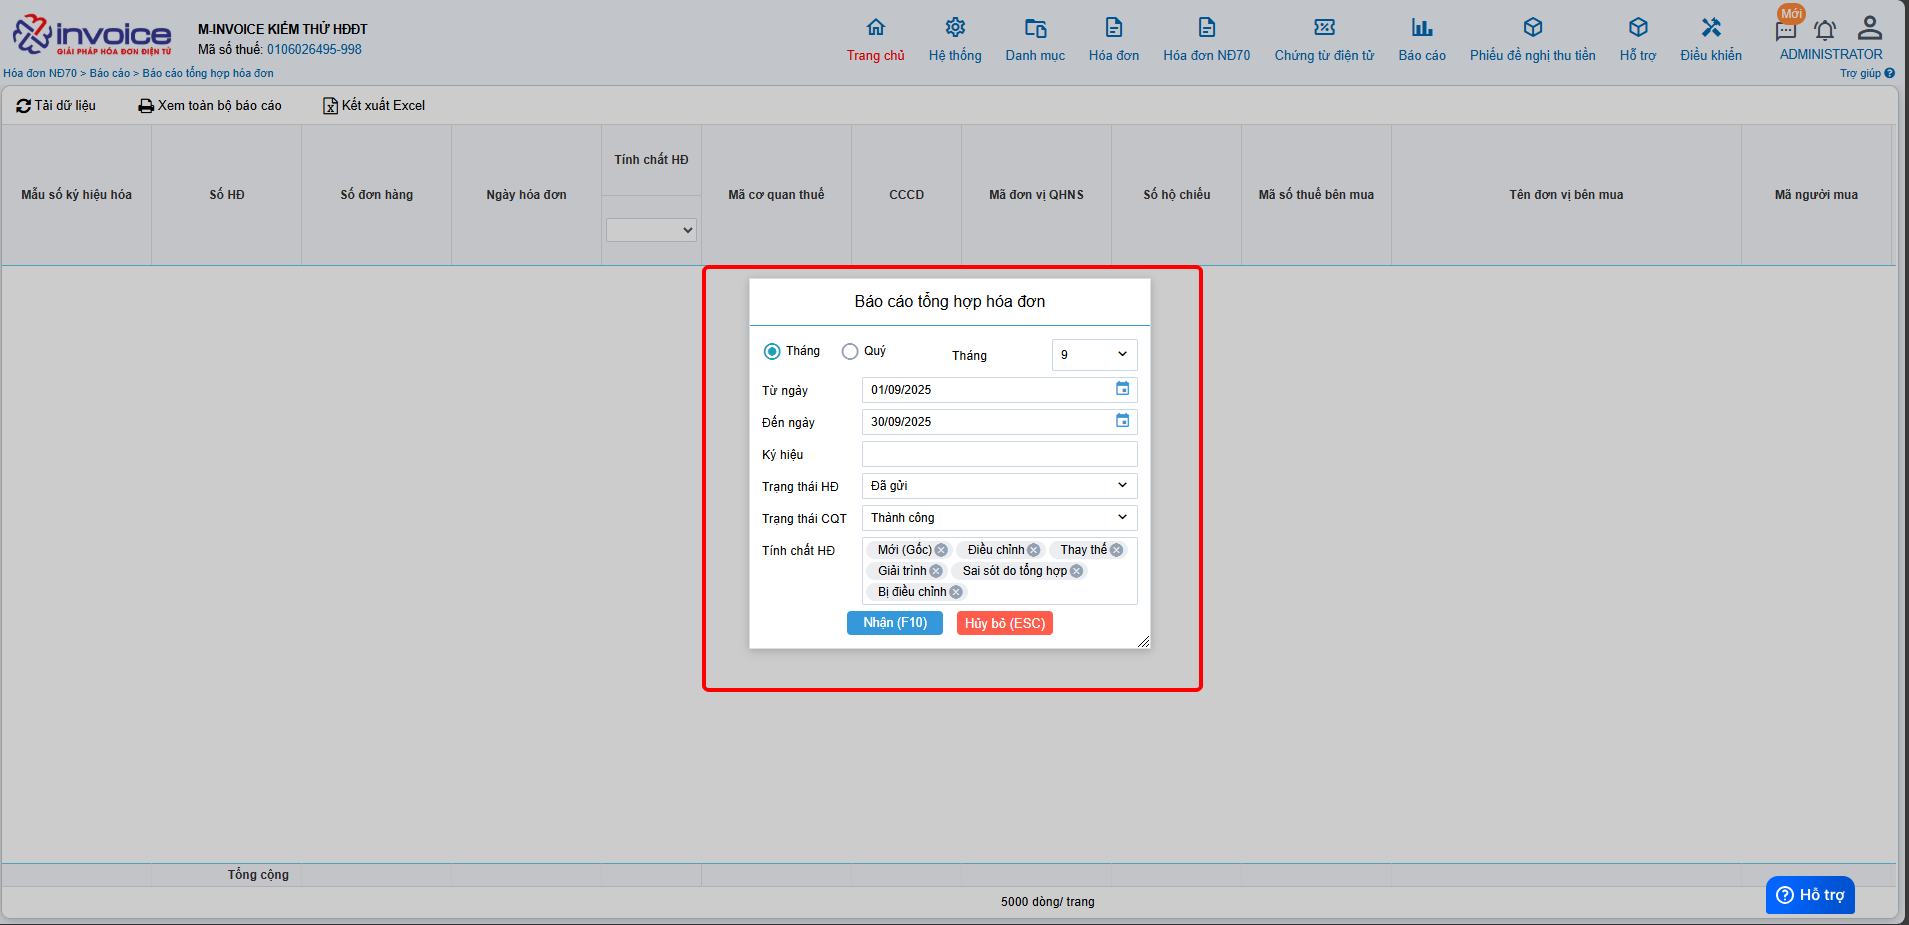Click the Kết xuất Excel export icon

[x=330, y=106]
